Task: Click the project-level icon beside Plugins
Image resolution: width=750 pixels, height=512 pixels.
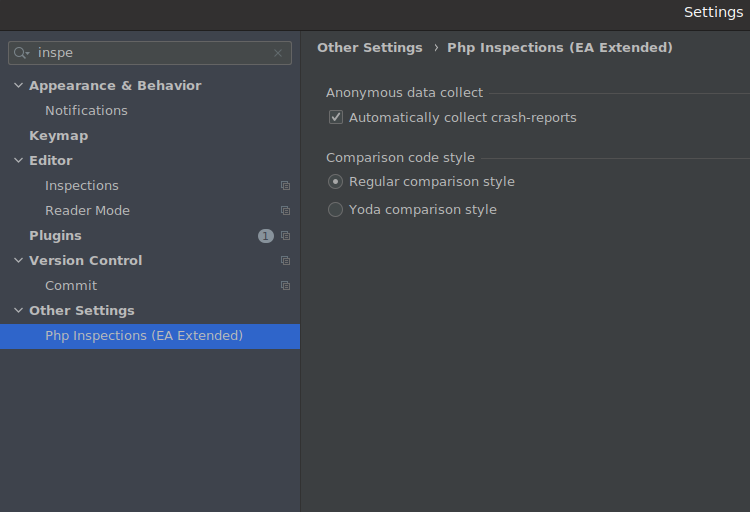Action: [285, 236]
